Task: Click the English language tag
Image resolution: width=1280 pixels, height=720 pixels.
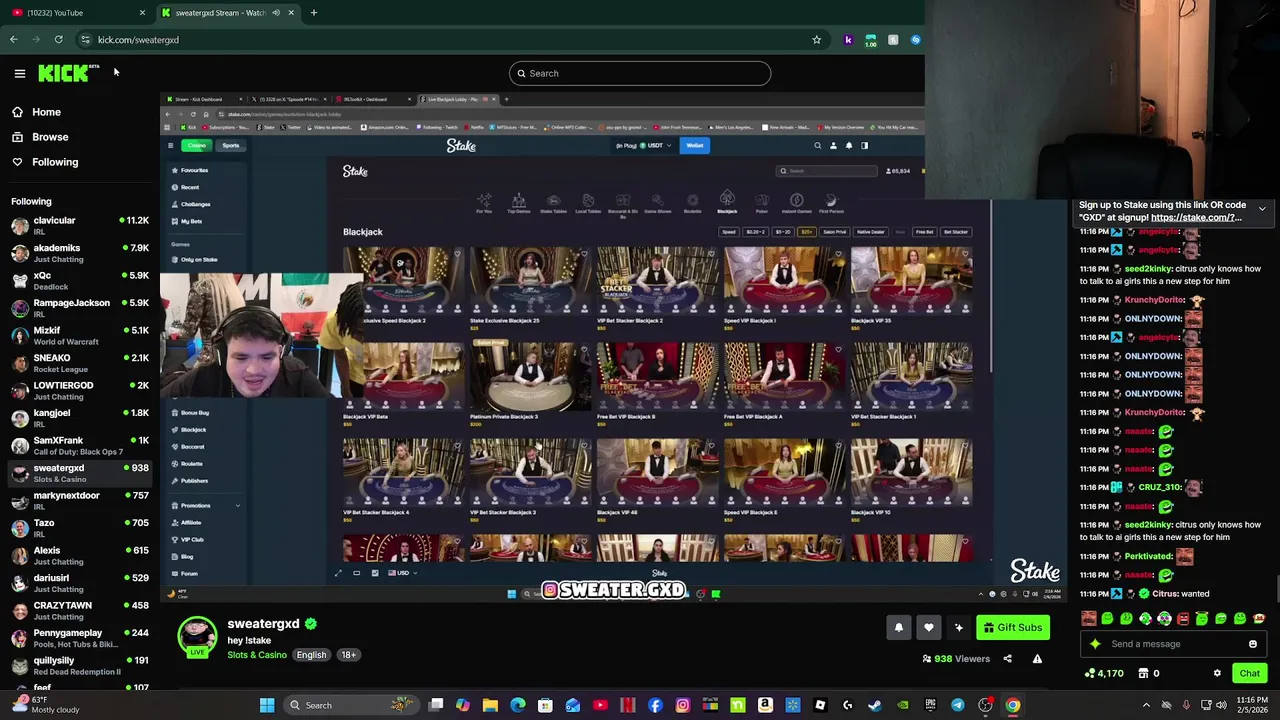Action: click(311, 655)
